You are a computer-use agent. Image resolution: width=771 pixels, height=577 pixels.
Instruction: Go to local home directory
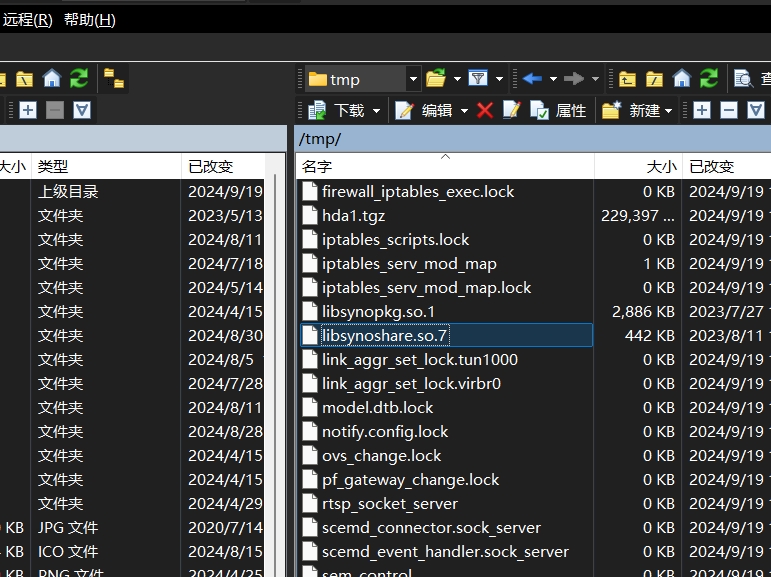point(52,79)
